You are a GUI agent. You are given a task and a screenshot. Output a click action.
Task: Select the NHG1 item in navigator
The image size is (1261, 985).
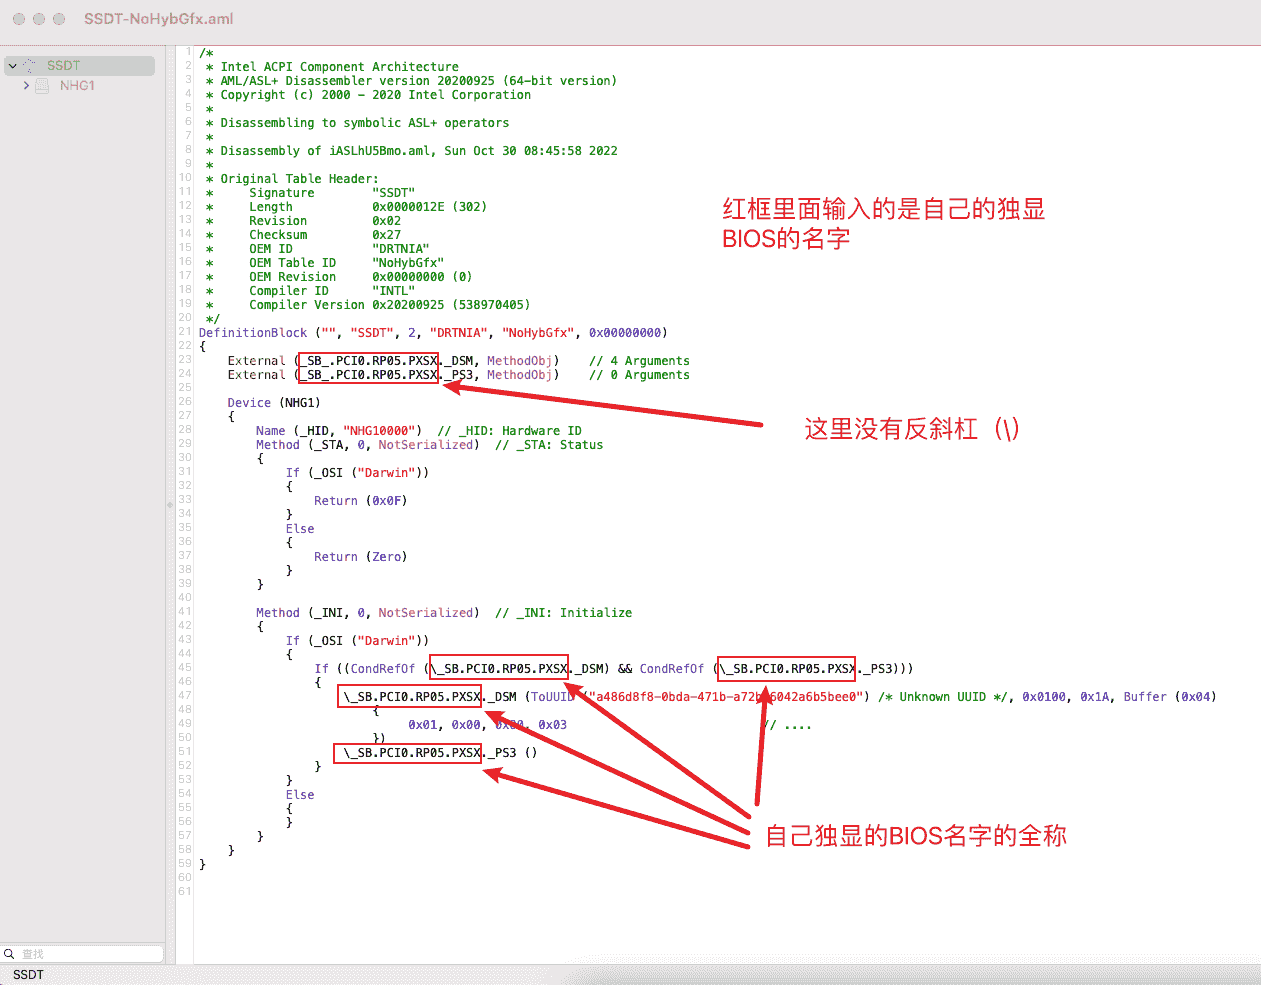tap(77, 86)
